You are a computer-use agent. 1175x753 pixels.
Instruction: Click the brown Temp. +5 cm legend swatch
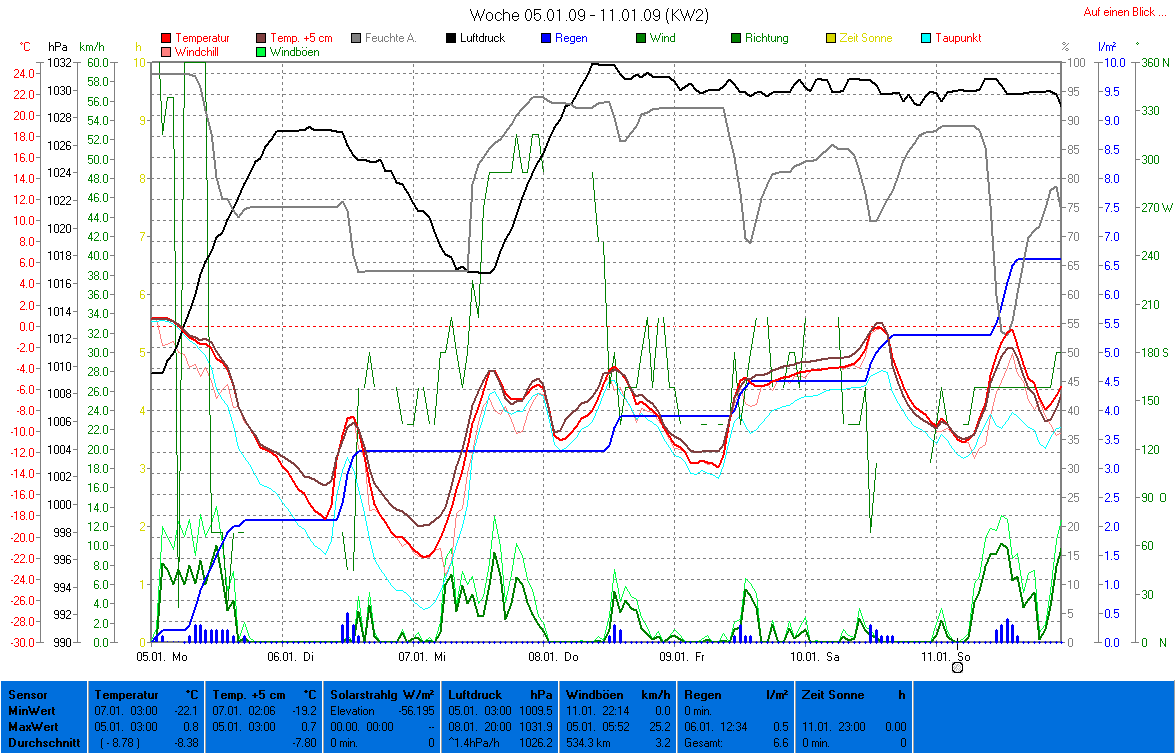coord(262,38)
